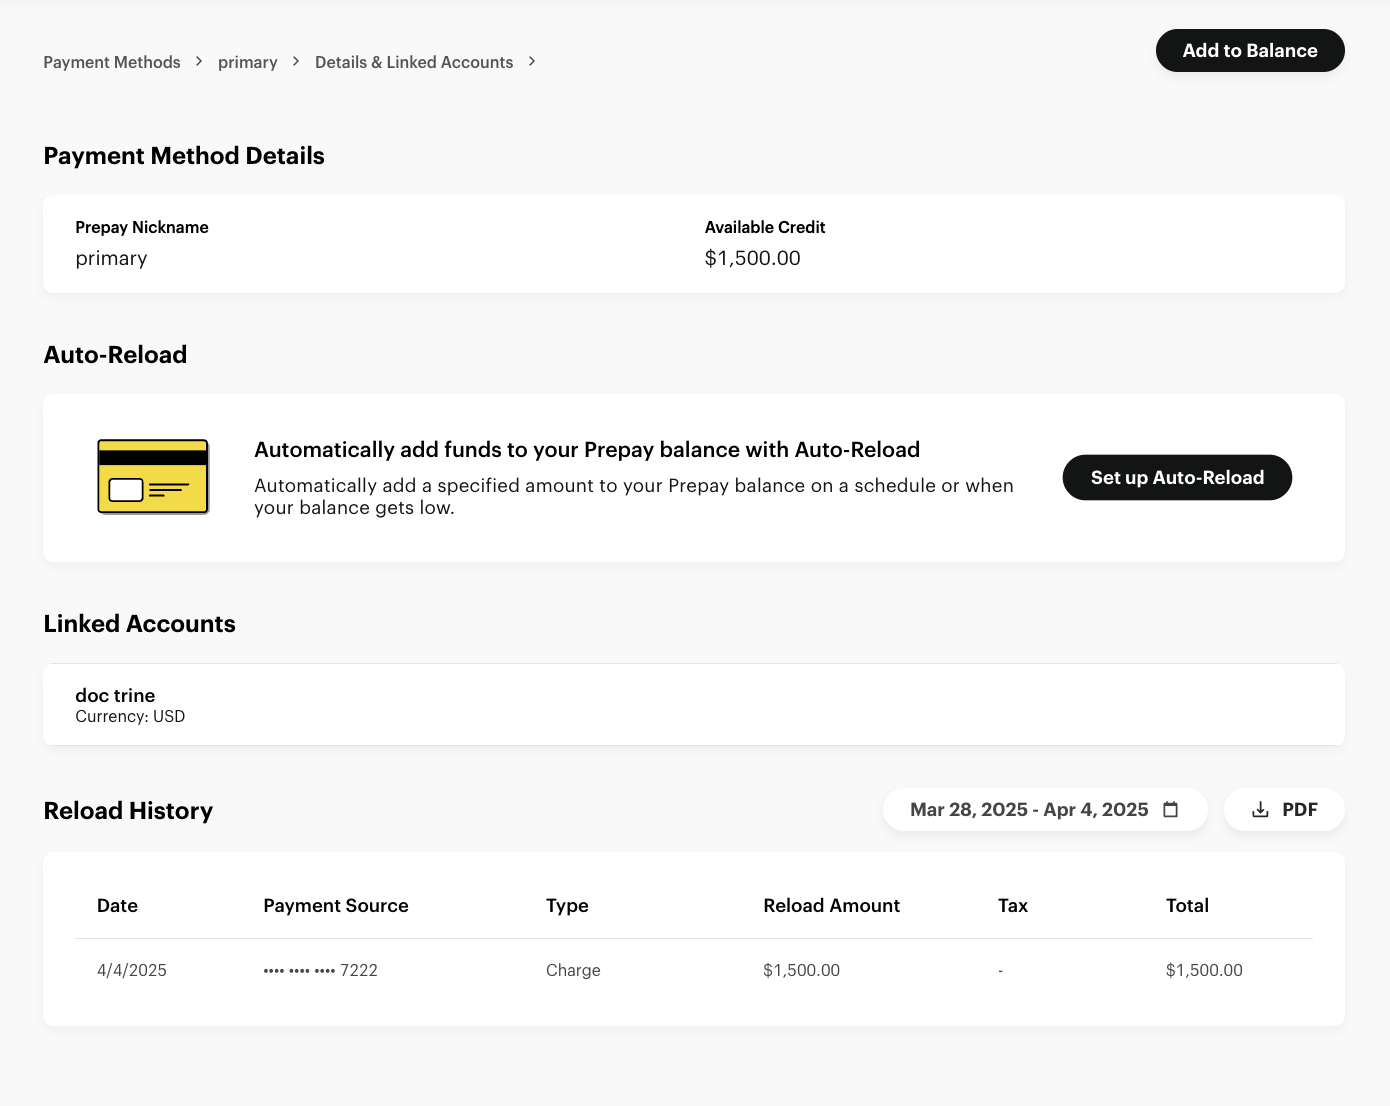Select Details & Linked Accounts breadcrumb
This screenshot has width=1390, height=1106.
(x=413, y=62)
